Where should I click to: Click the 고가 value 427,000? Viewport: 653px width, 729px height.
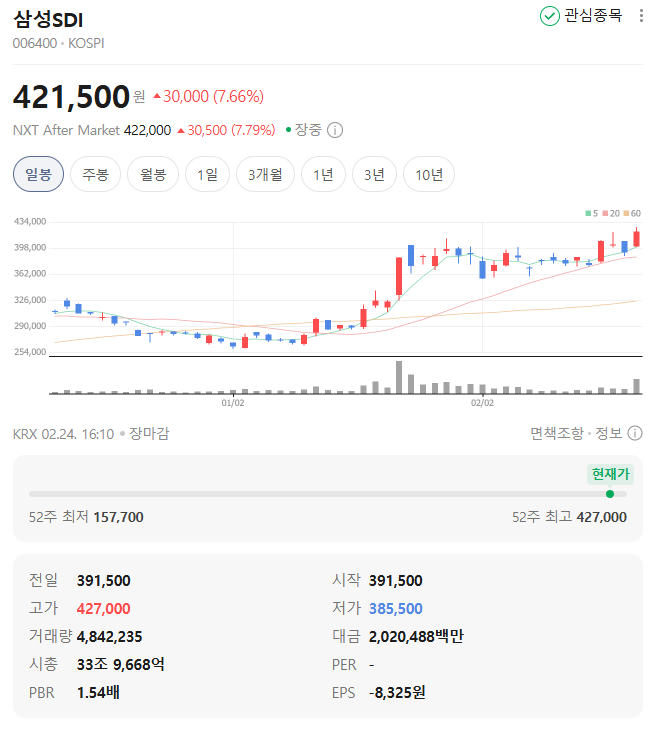[x=104, y=609]
